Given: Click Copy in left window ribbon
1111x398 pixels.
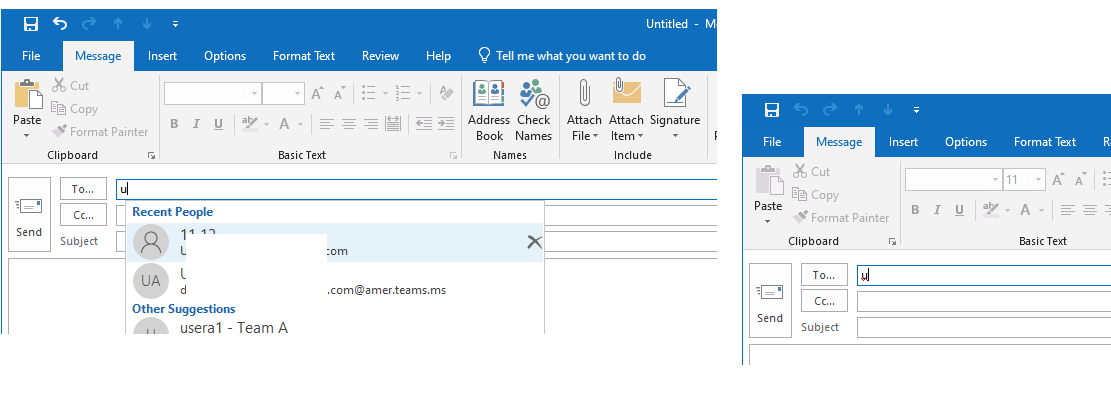Looking at the screenshot, I should click(x=74, y=108).
